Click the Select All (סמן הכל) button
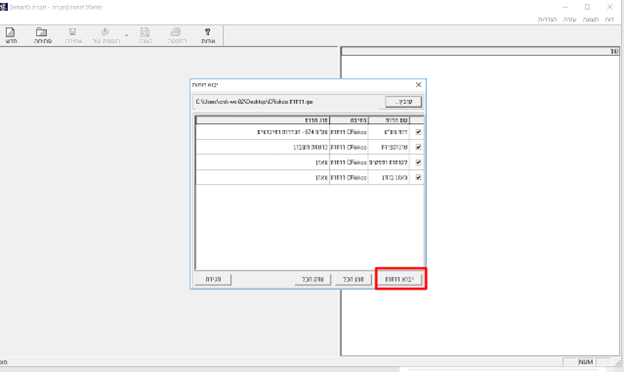Viewport: 624px width, 372px height. pos(354,279)
